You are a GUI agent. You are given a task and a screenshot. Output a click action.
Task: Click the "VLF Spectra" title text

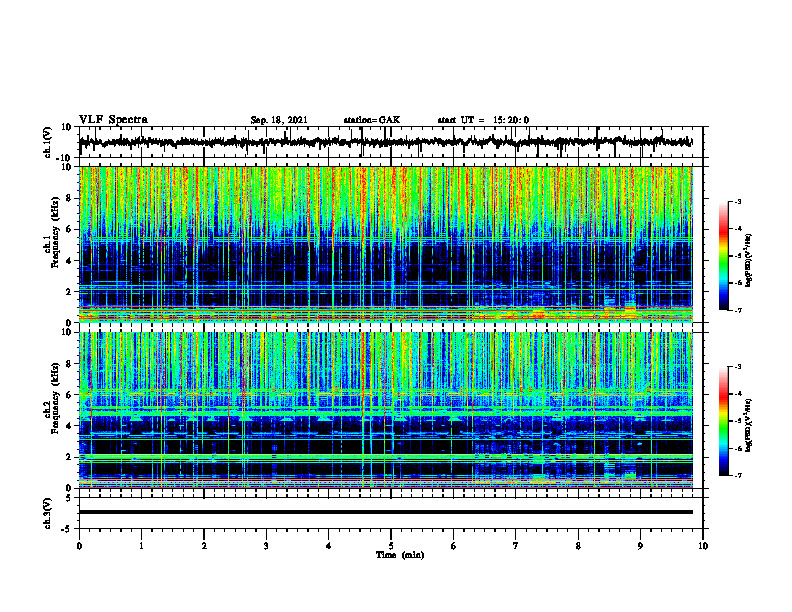pos(113,120)
